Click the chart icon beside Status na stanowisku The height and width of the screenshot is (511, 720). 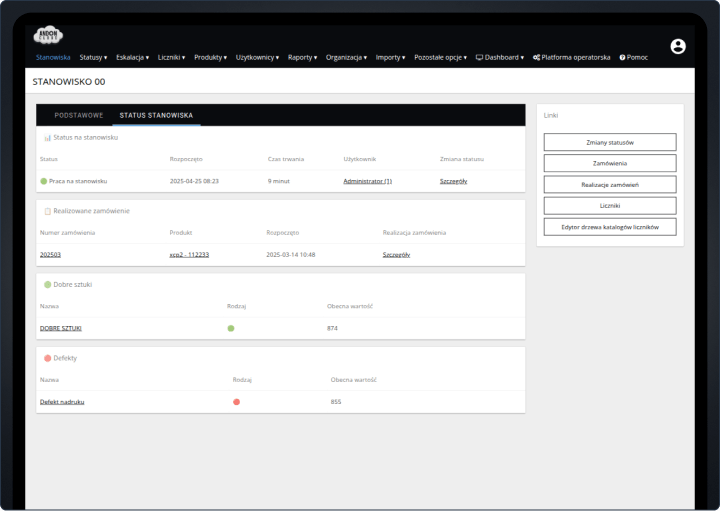point(47,137)
